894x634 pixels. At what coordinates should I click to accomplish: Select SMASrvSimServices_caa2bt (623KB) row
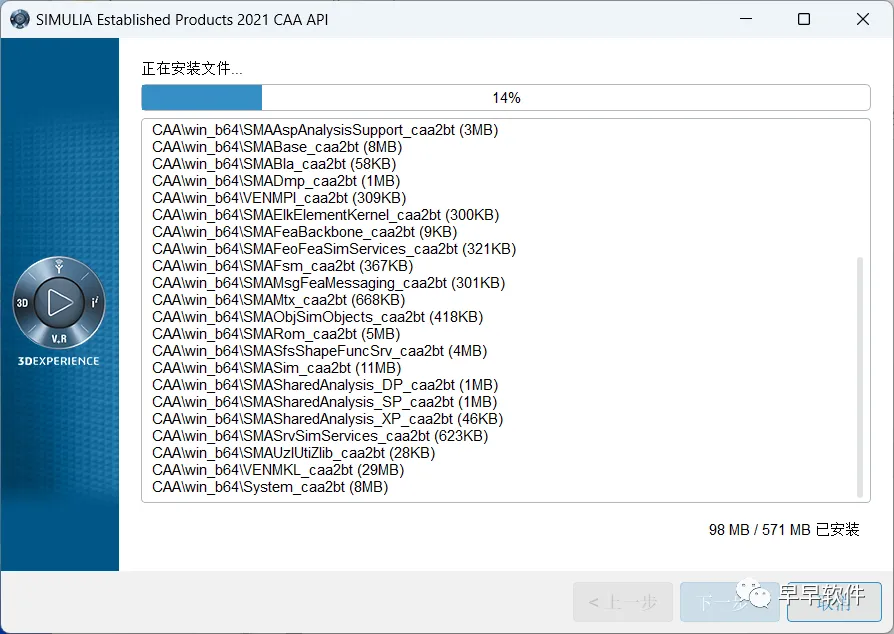coord(320,436)
